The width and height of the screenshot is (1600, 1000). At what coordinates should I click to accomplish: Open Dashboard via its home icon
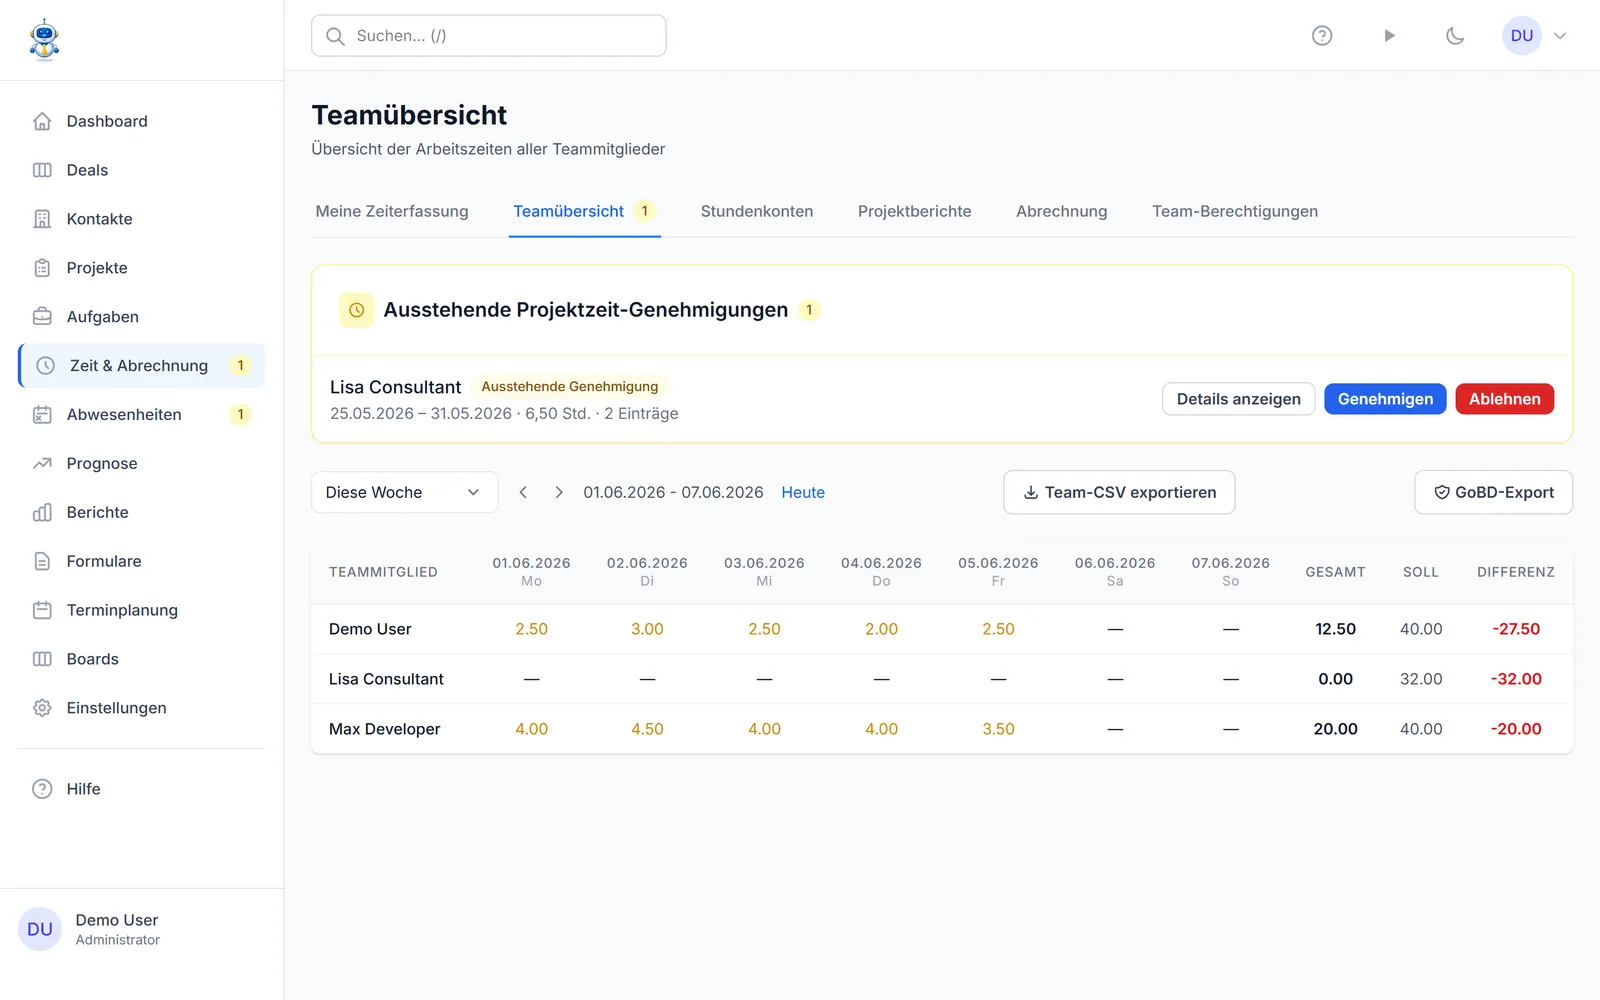42,121
